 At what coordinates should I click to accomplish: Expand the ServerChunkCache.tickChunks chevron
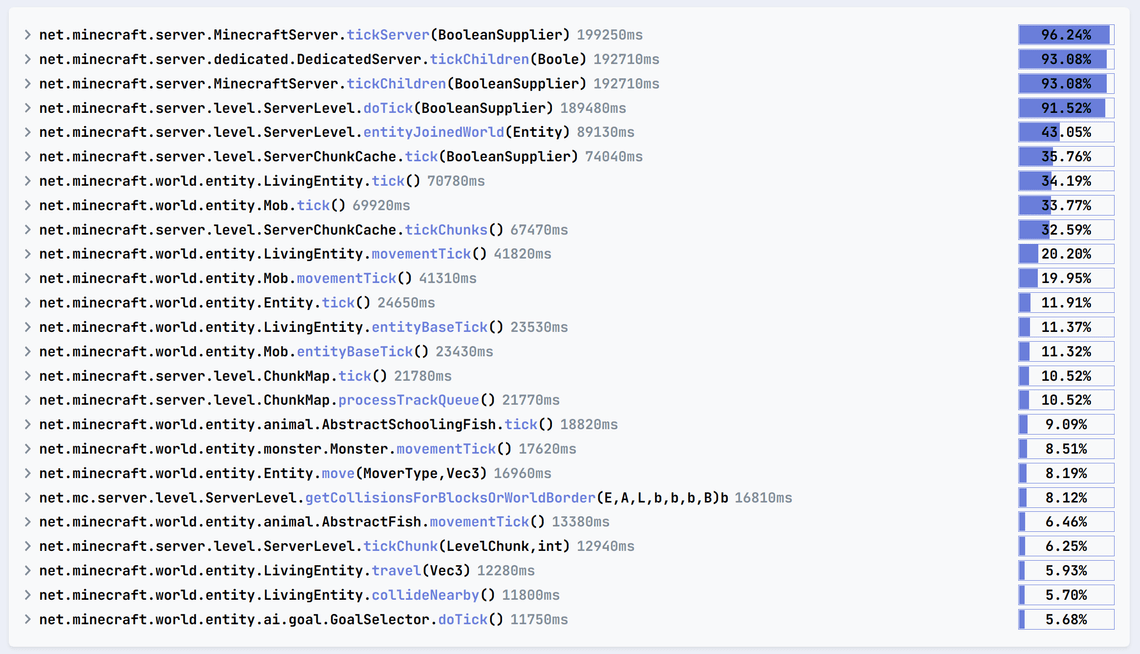pyautogui.click(x=27, y=230)
